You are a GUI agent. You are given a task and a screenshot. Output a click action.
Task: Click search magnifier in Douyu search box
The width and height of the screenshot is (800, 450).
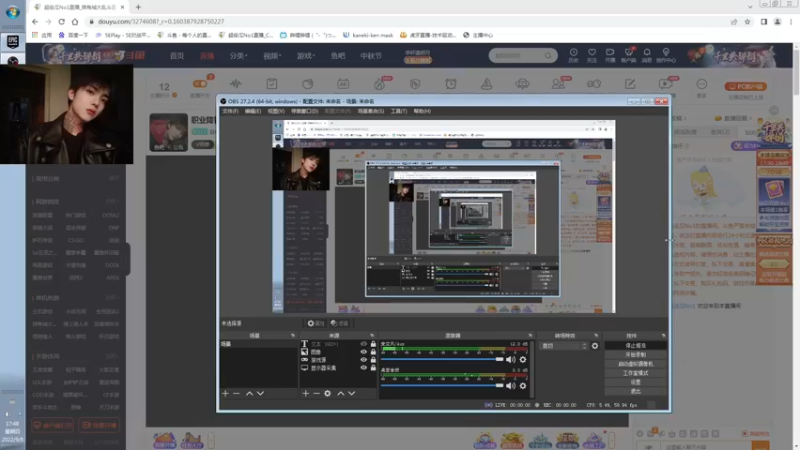point(548,55)
